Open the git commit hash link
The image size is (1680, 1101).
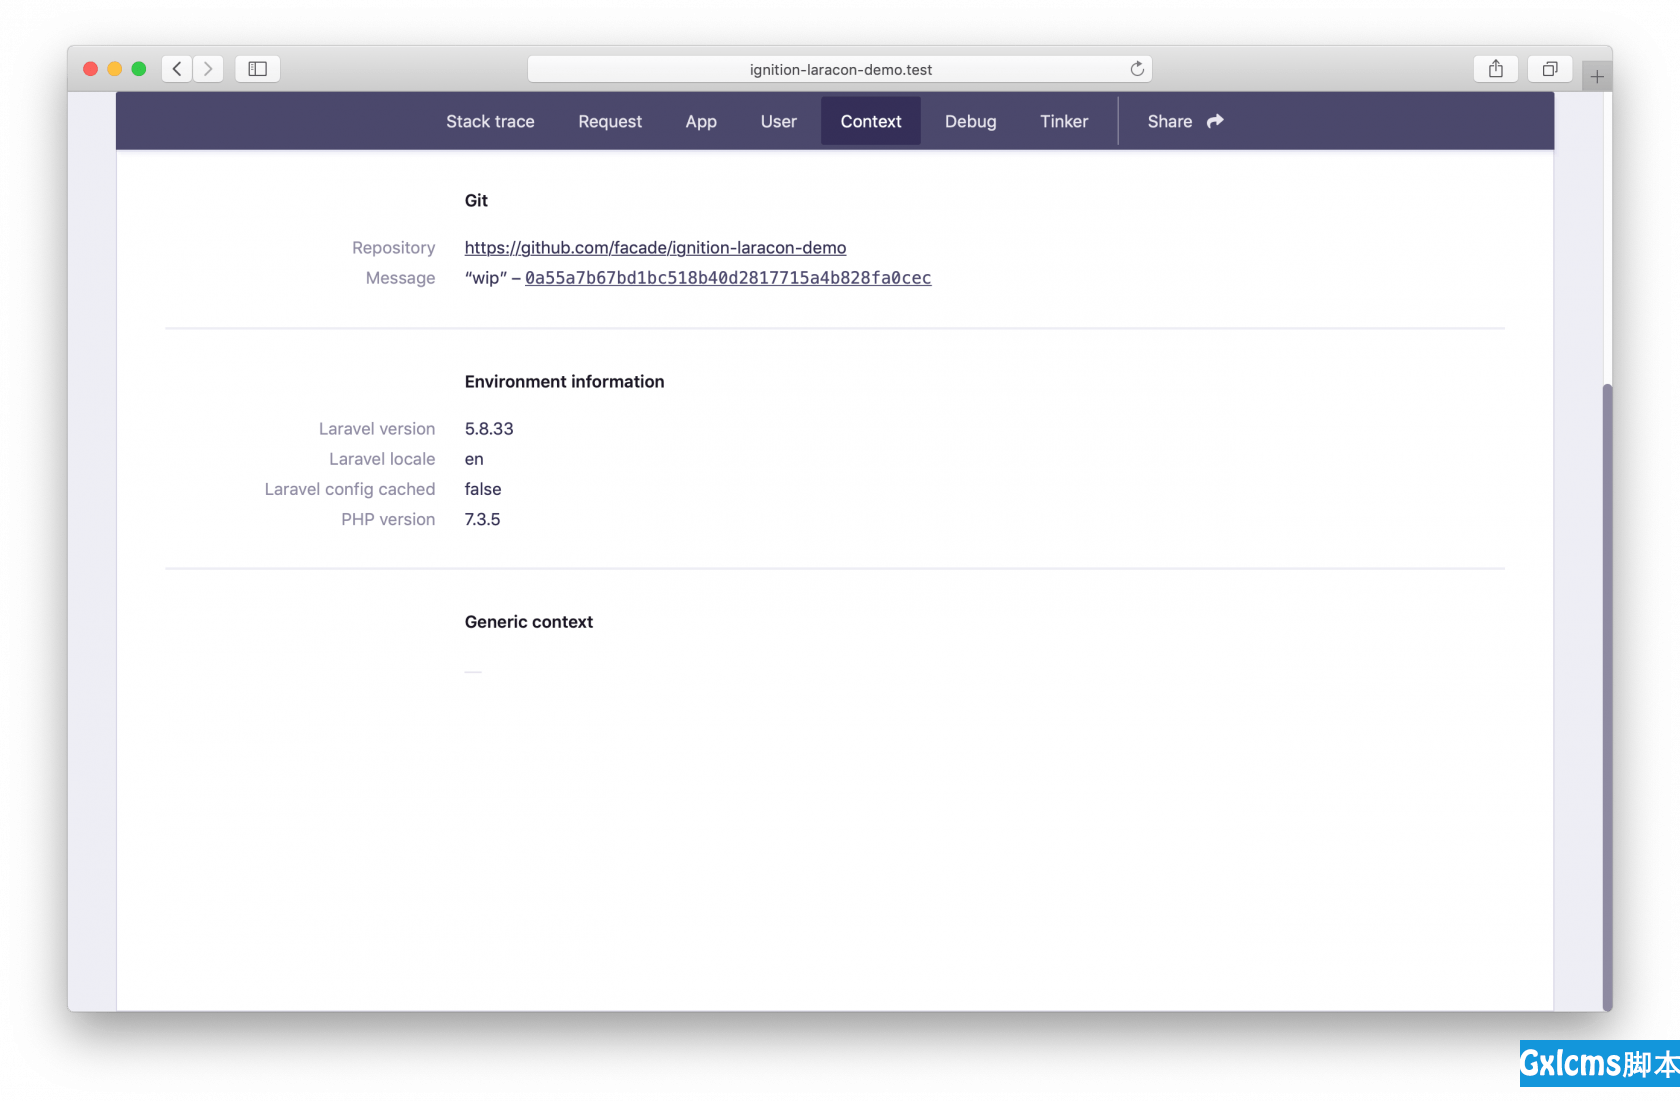(727, 278)
